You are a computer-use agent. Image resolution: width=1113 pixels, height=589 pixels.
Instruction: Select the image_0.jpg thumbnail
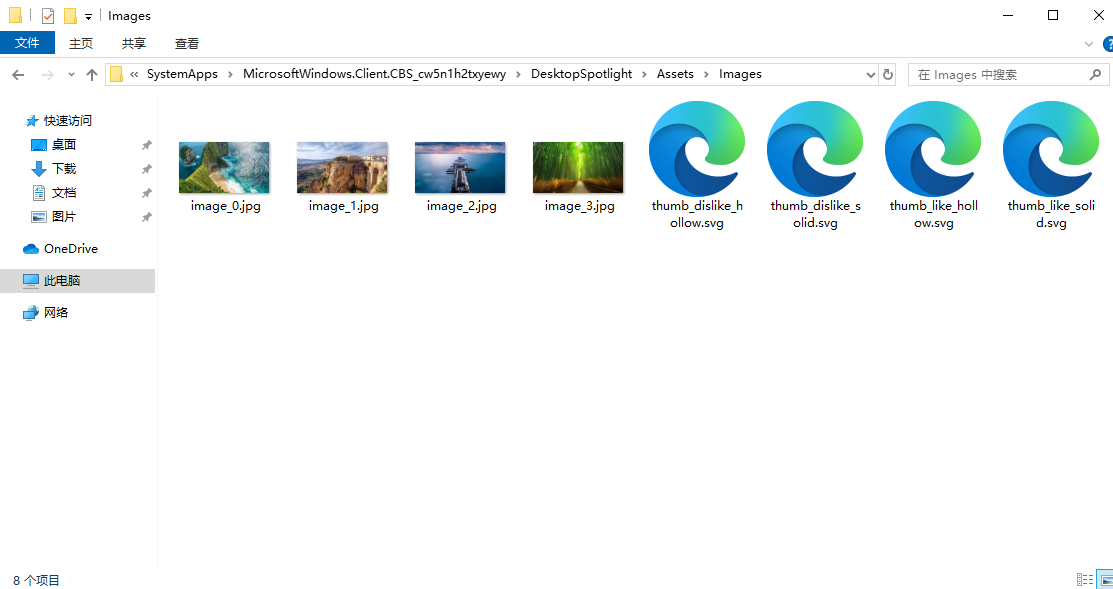[224, 167]
